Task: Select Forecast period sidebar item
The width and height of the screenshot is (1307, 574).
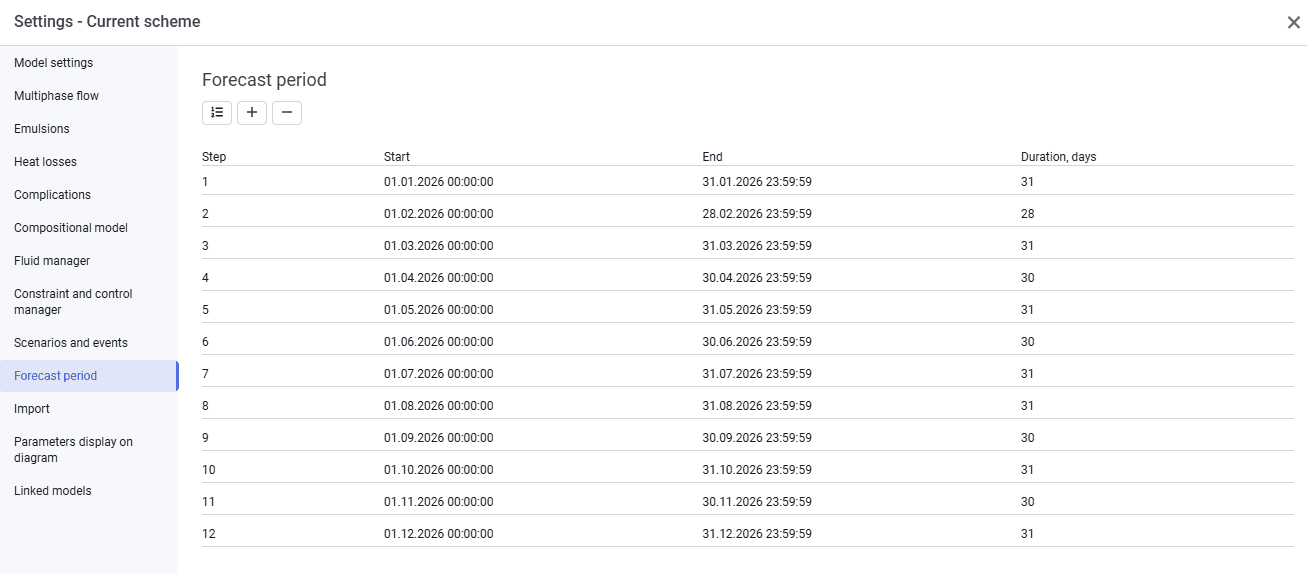Action: click(88, 376)
